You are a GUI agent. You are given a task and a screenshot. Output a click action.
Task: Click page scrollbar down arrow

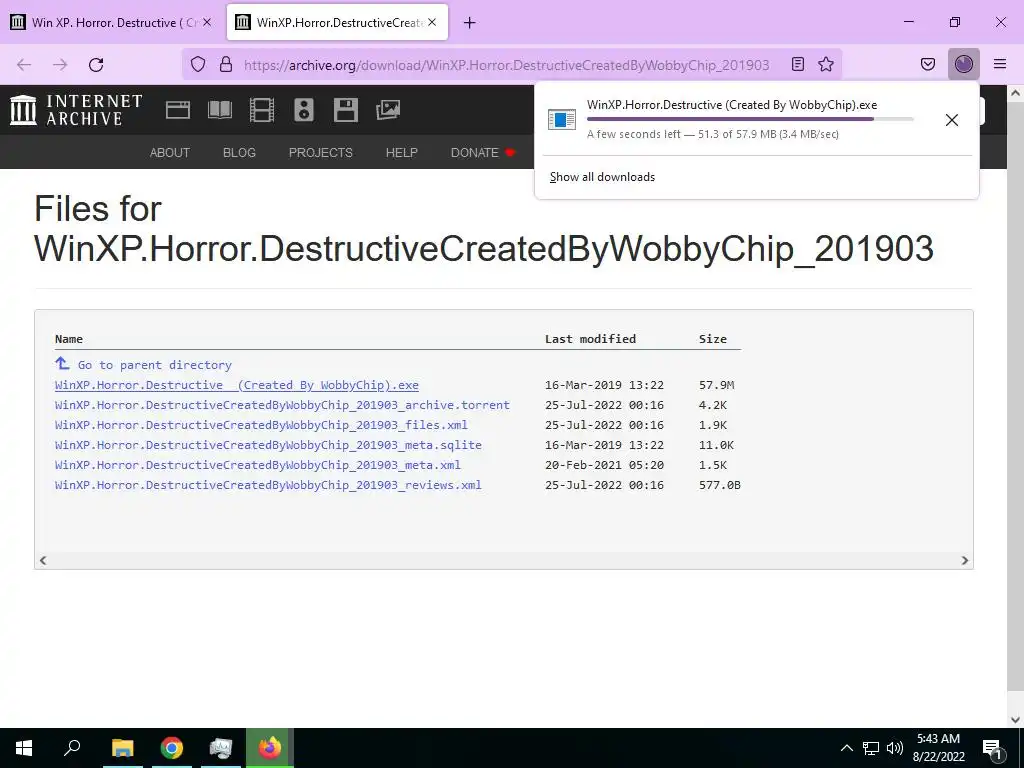click(x=1015, y=720)
